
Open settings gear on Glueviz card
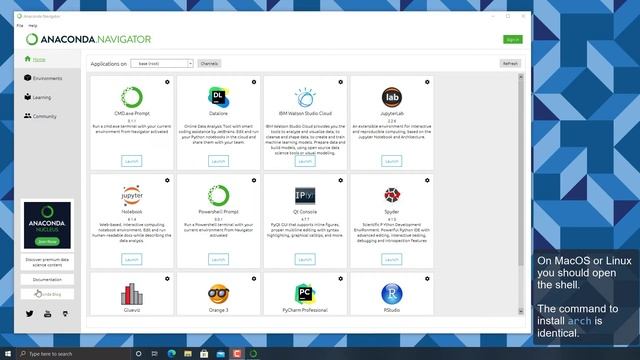[x=167, y=279]
